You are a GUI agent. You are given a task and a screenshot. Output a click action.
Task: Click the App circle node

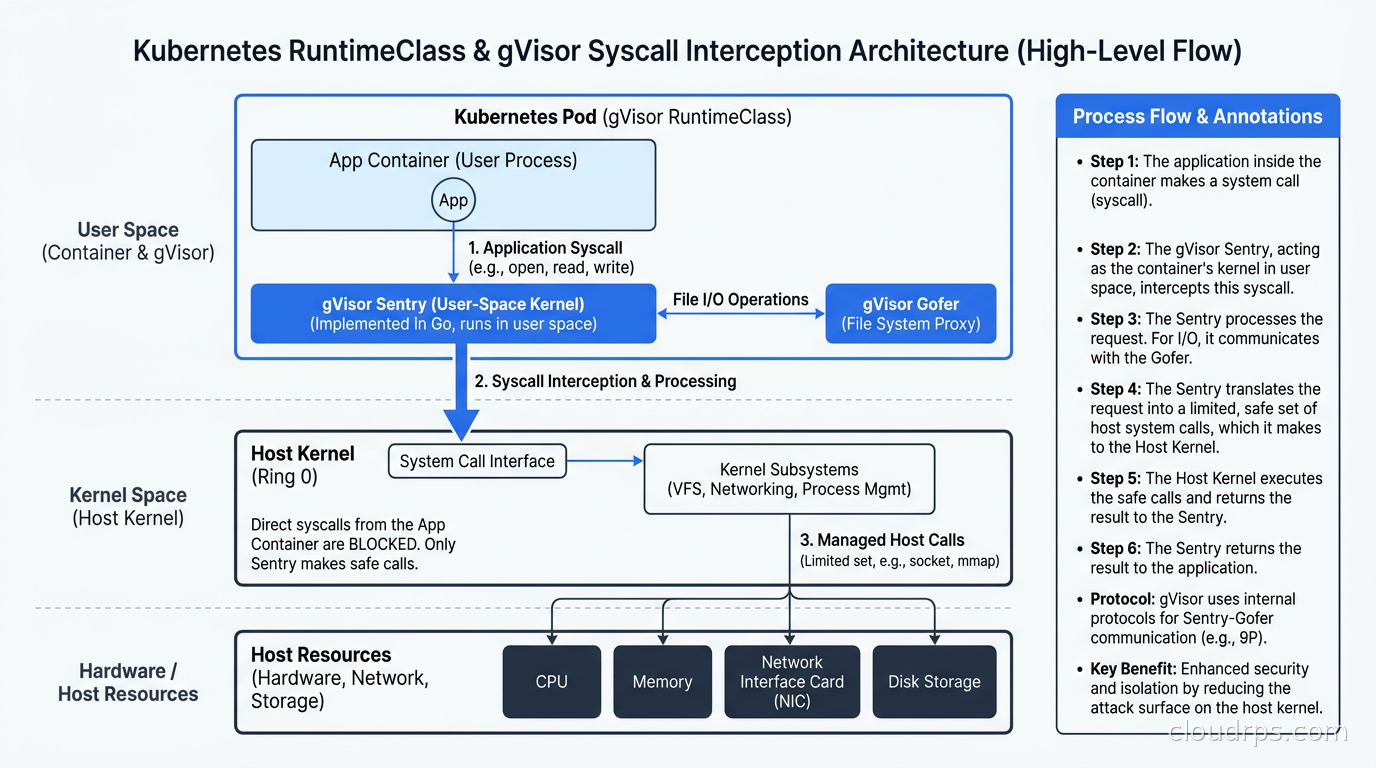point(453,200)
